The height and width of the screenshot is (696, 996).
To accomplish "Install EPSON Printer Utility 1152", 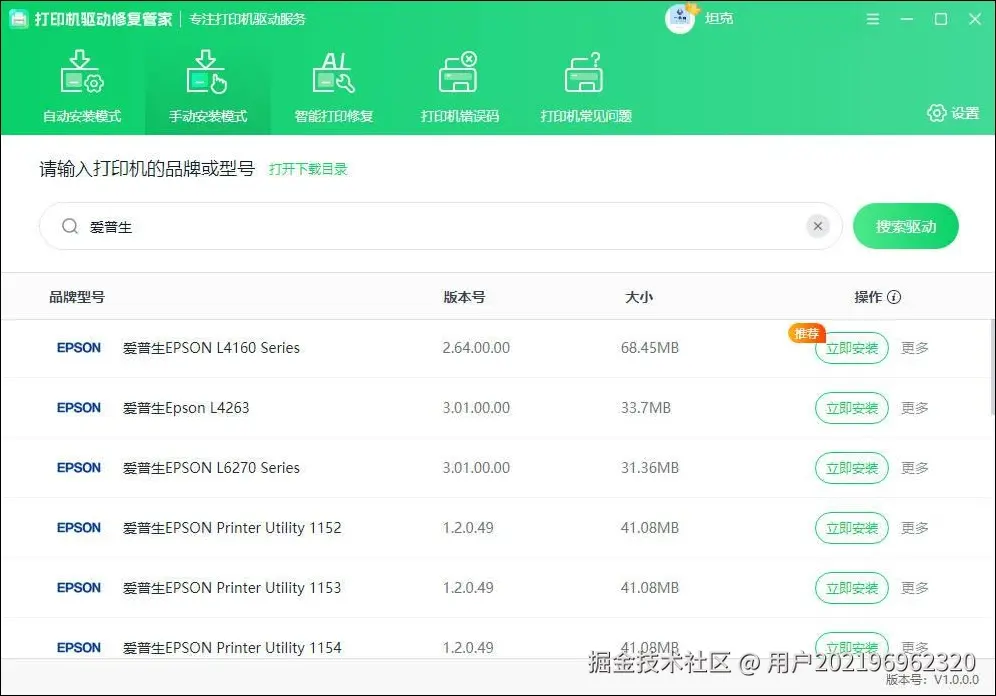I will pyautogui.click(x=851, y=528).
